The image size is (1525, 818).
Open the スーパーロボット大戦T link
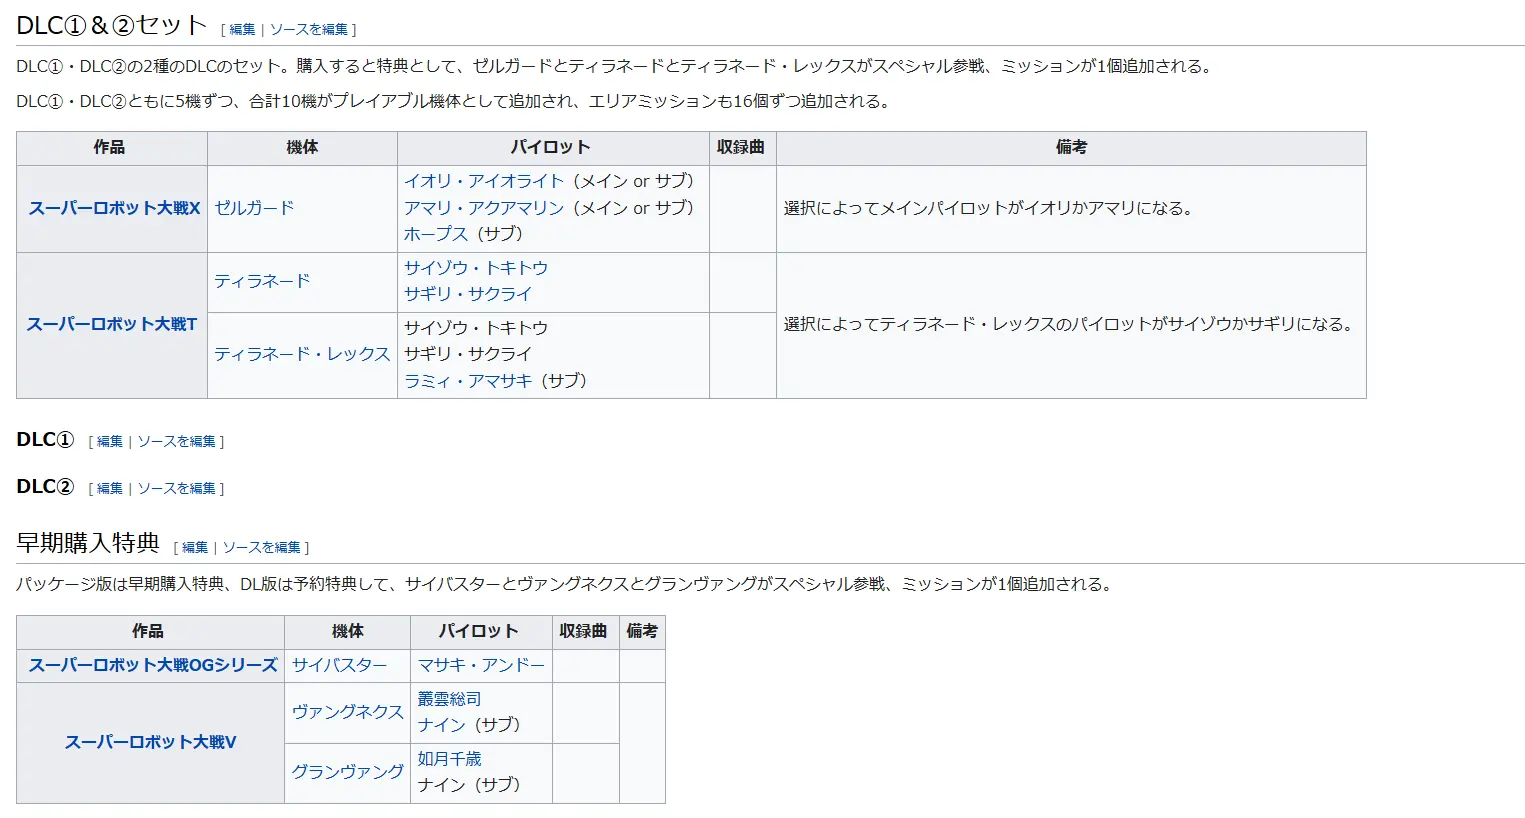pos(112,324)
